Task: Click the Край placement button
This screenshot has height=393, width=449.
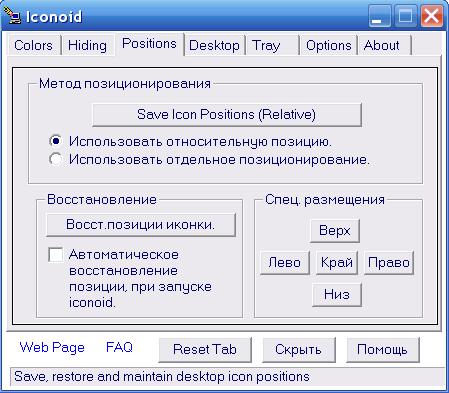Action: click(337, 263)
